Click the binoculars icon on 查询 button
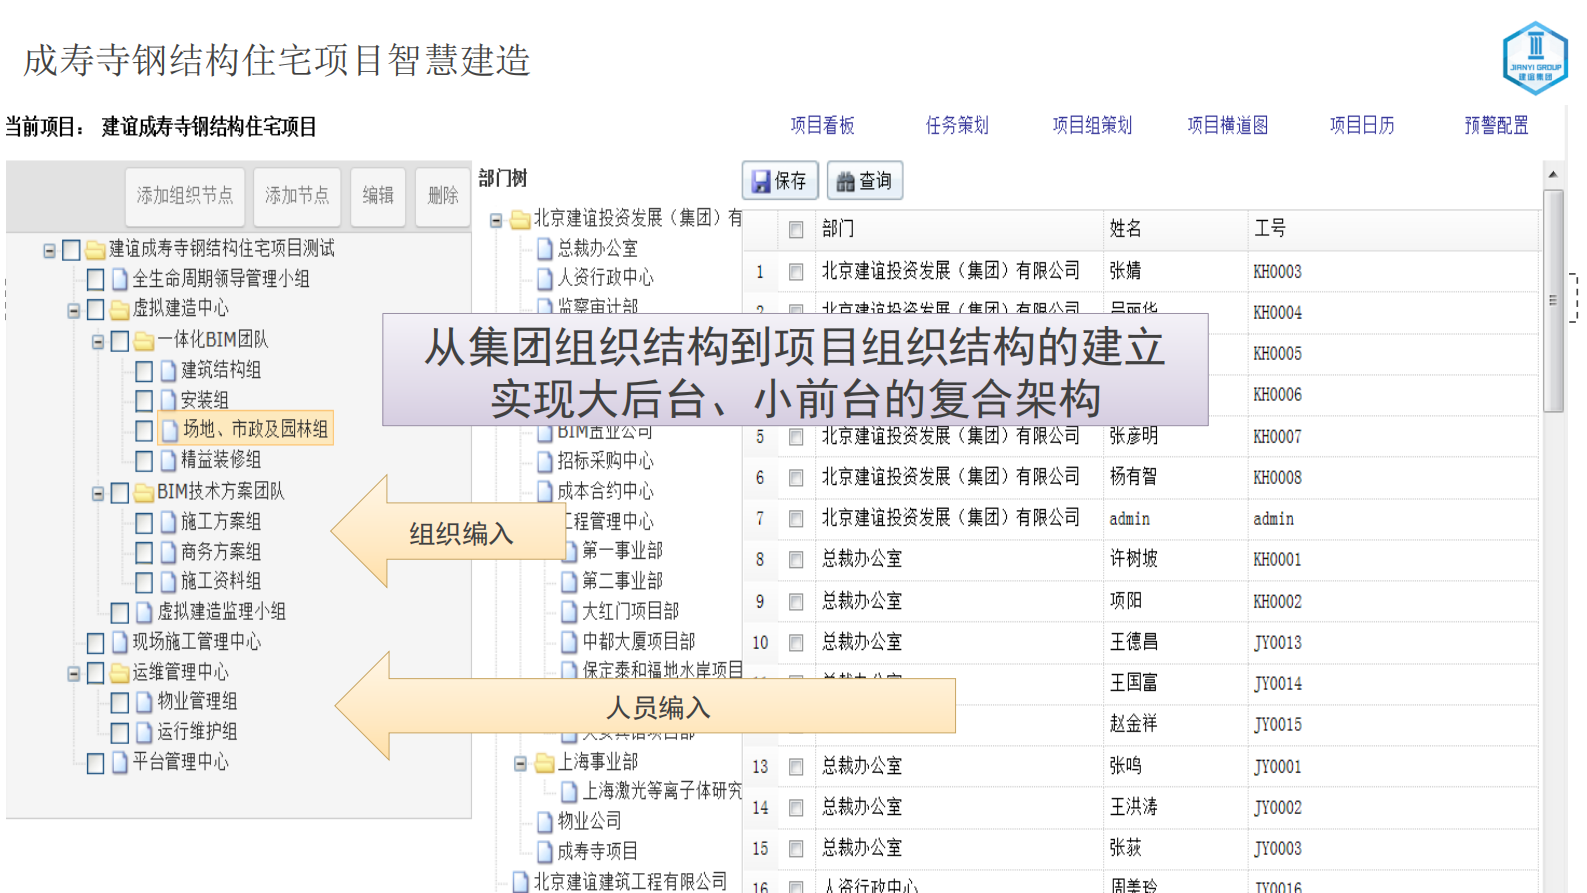Screen dimensions: 1587x893 846,181
